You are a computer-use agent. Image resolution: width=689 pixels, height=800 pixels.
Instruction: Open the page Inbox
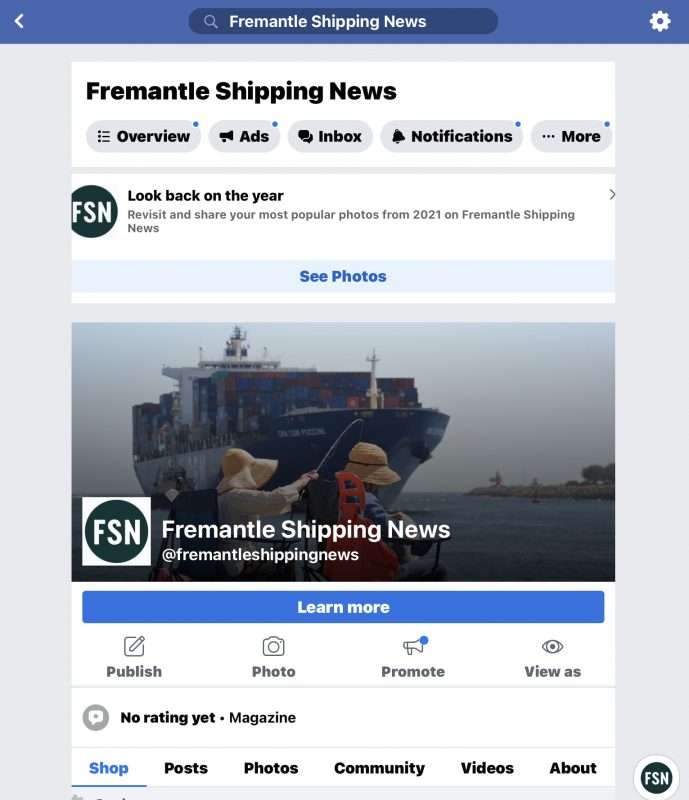coord(330,136)
